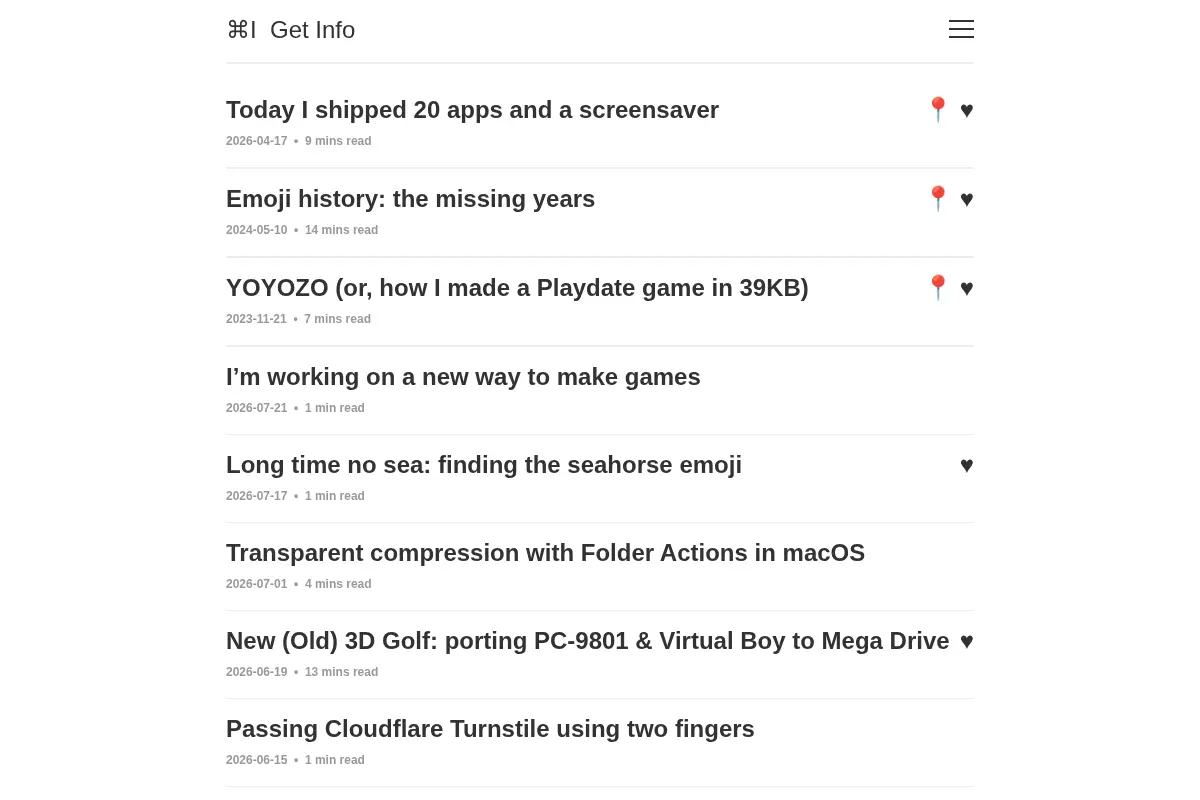The width and height of the screenshot is (1200, 800).
Task: Click date 2026-06-19 under 3D Golf post
Action: [256, 672]
